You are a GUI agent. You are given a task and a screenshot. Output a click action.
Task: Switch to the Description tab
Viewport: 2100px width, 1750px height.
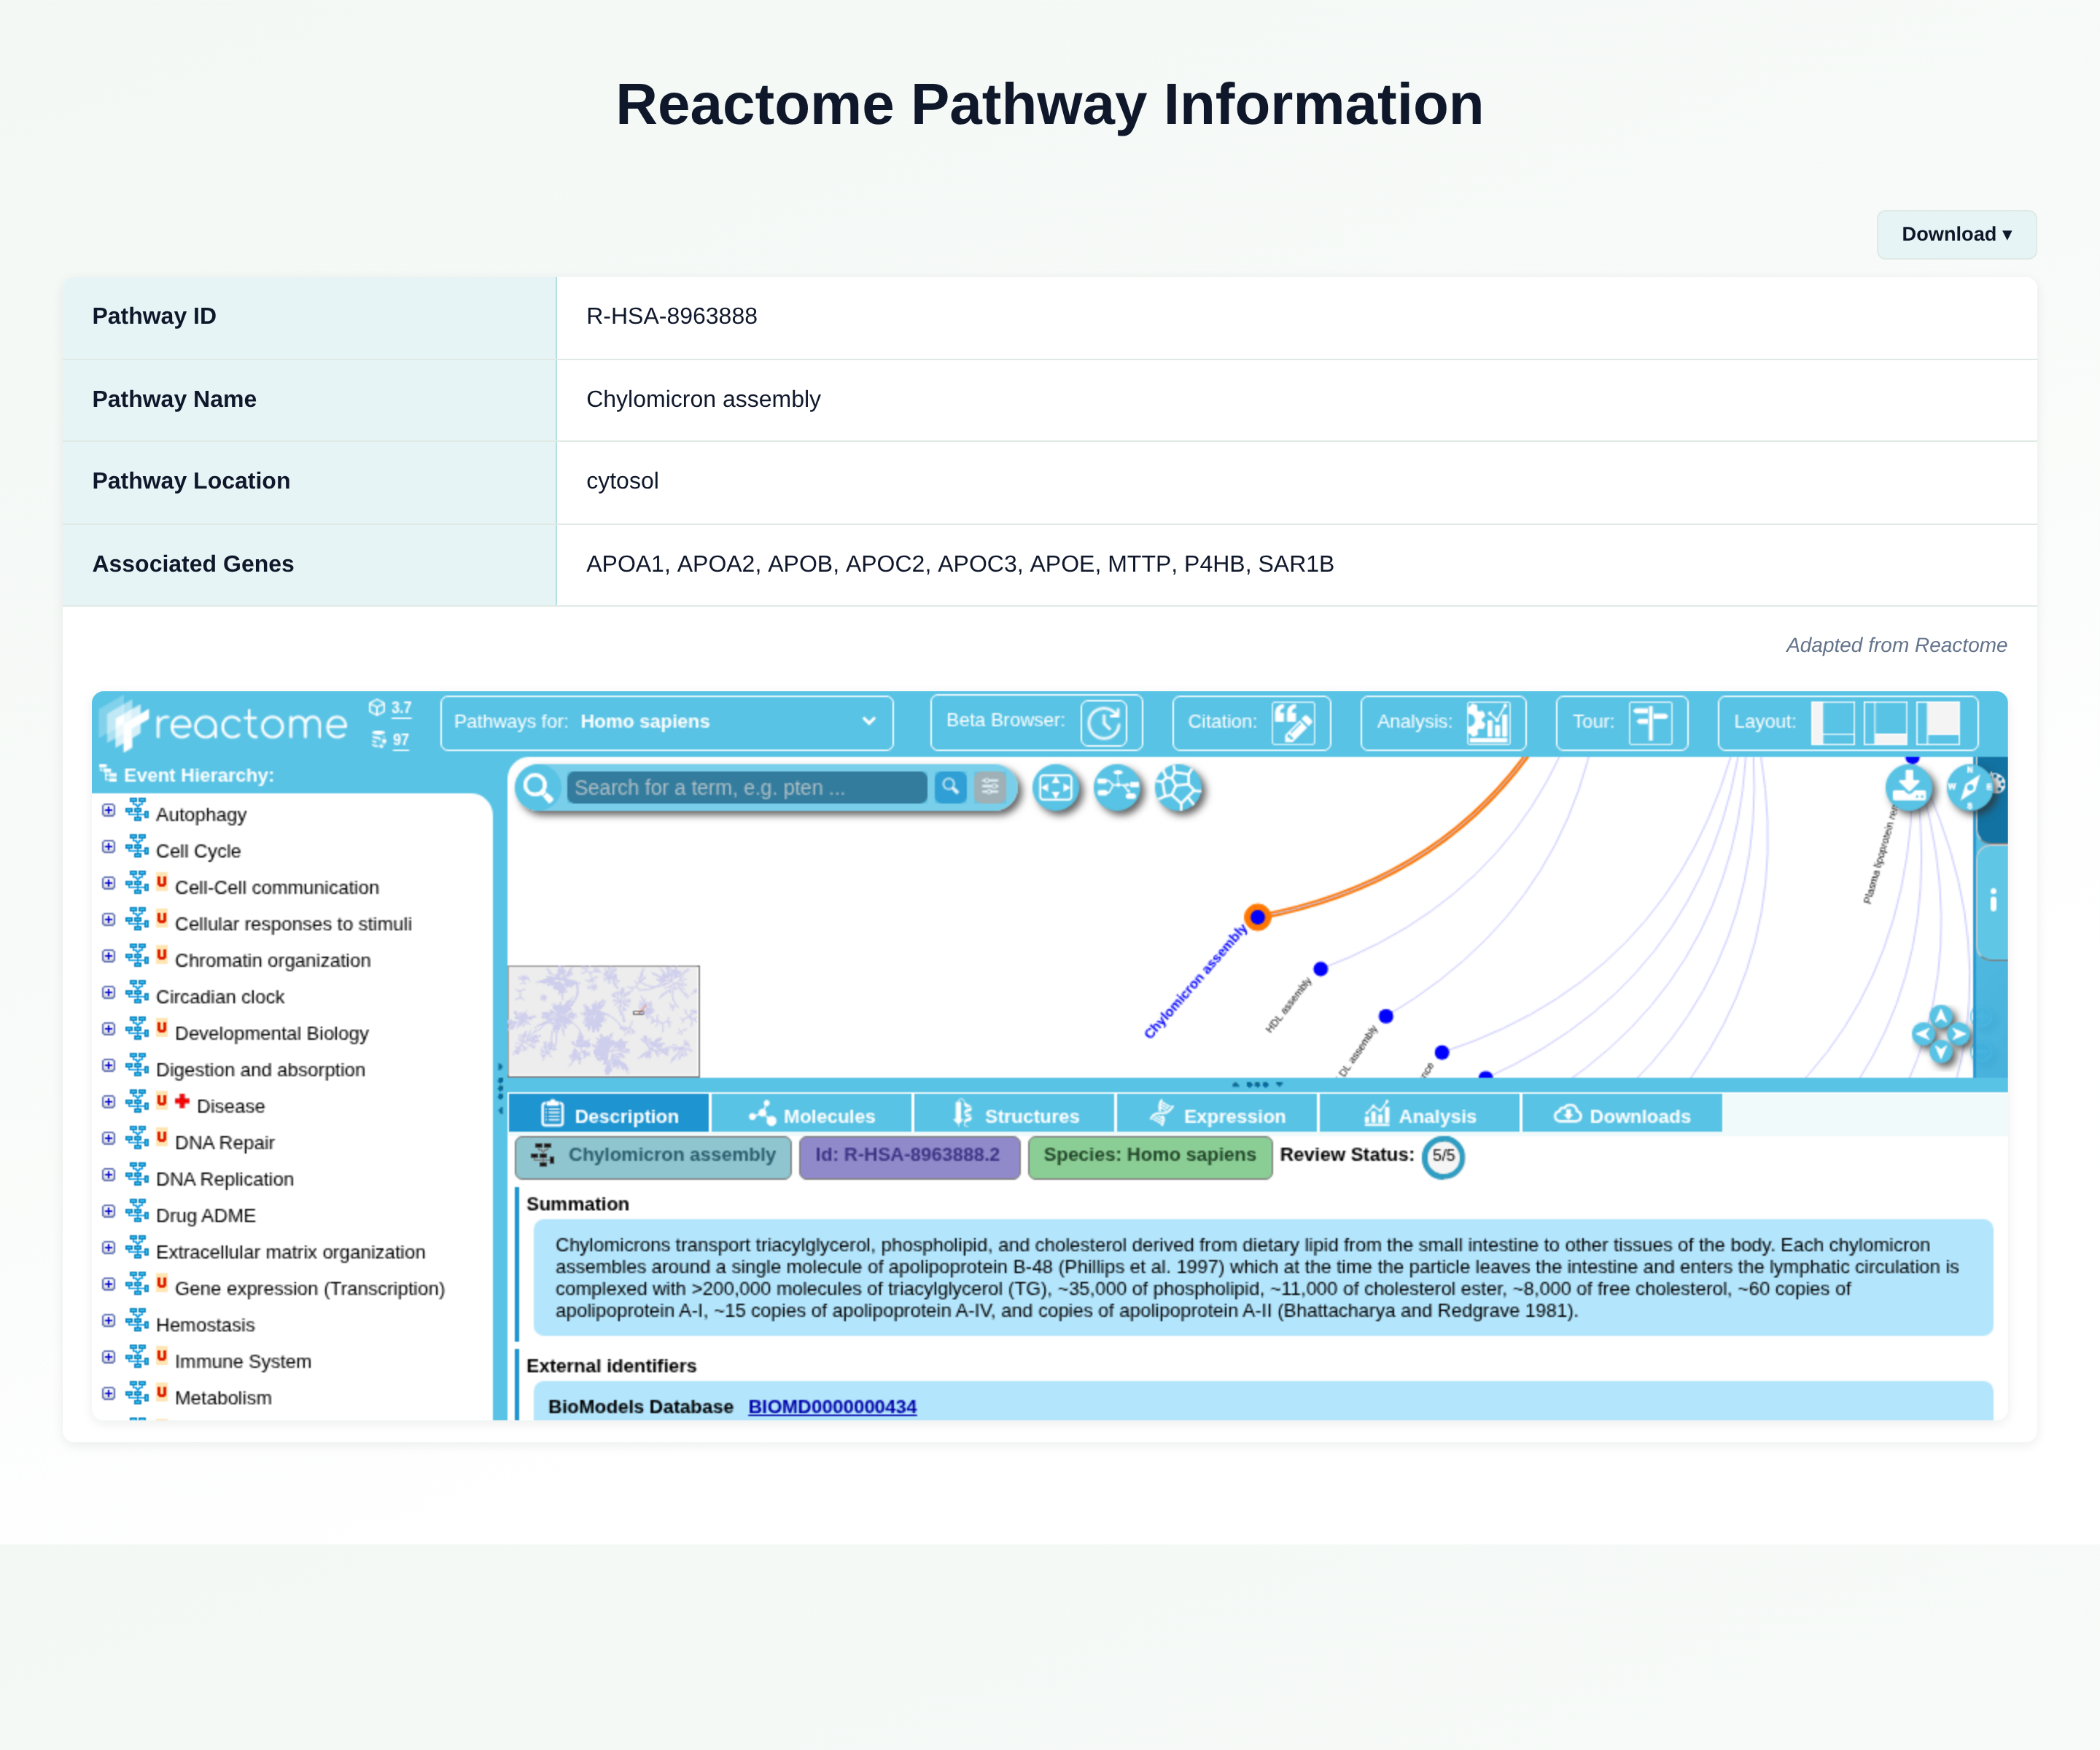[609, 1114]
